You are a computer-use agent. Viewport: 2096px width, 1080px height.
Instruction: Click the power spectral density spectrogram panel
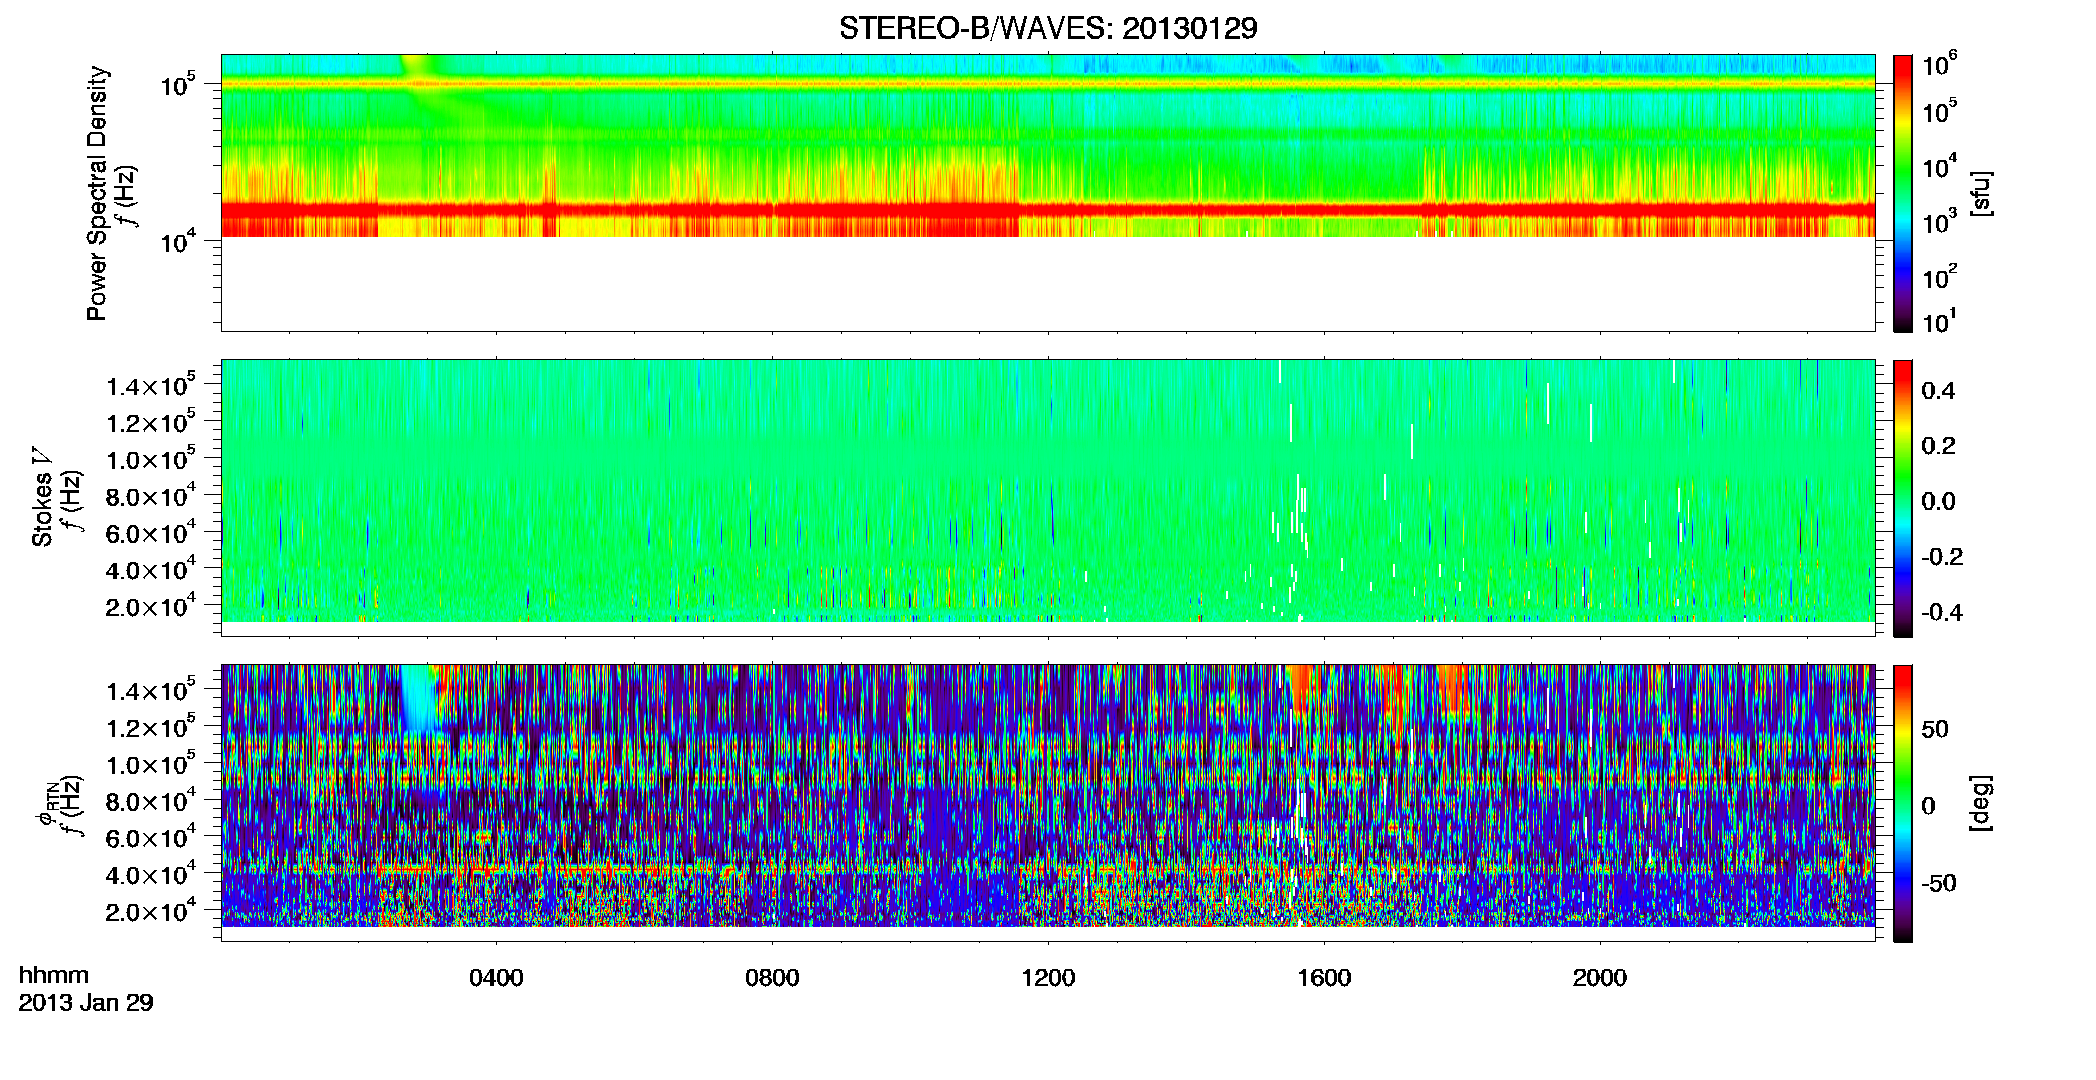click(1048, 193)
